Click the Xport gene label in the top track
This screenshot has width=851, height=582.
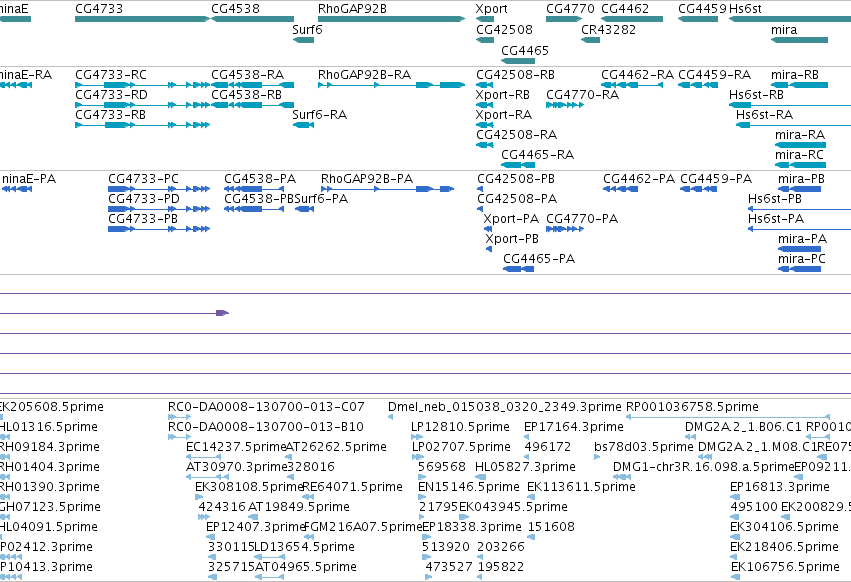[491, 9]
